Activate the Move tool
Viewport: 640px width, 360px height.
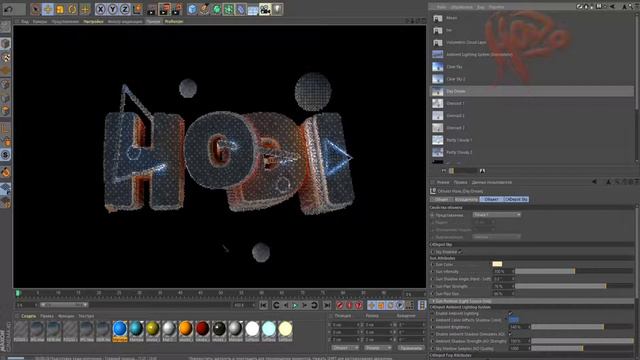coord(48,9)
